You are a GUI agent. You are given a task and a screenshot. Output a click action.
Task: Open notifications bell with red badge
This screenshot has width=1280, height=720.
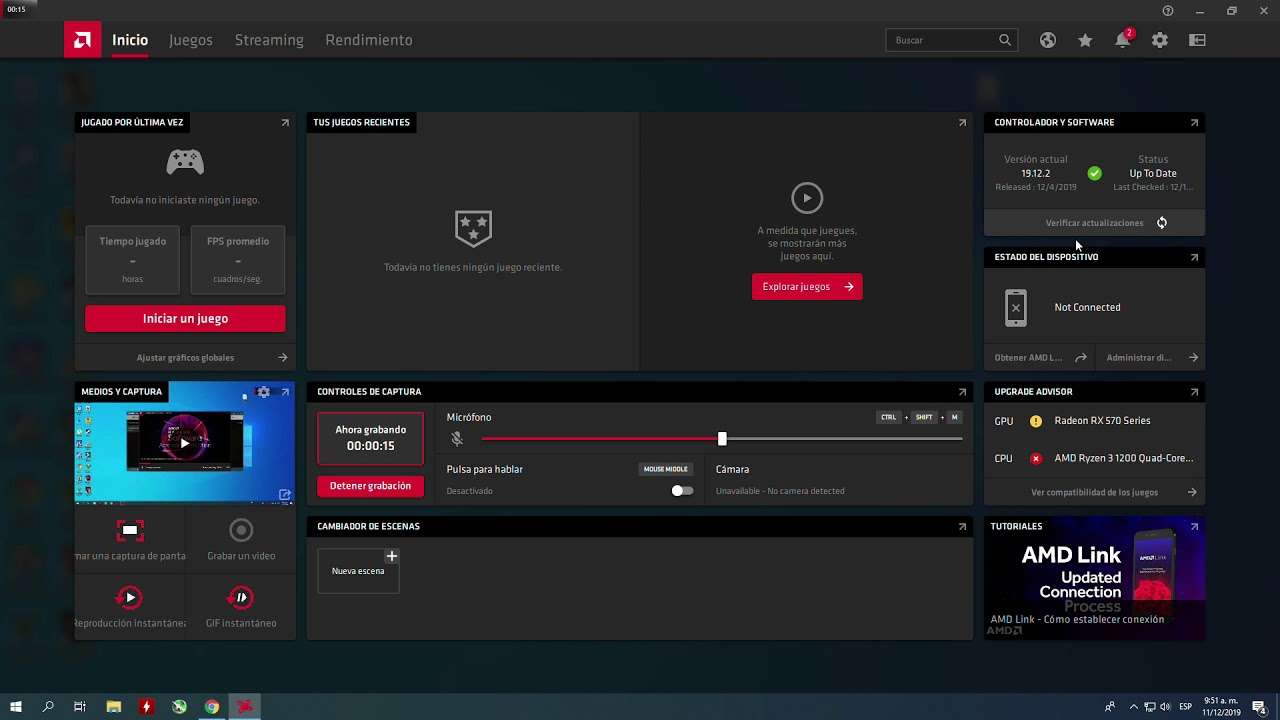pyautogui.click(x=1123, y=39)
